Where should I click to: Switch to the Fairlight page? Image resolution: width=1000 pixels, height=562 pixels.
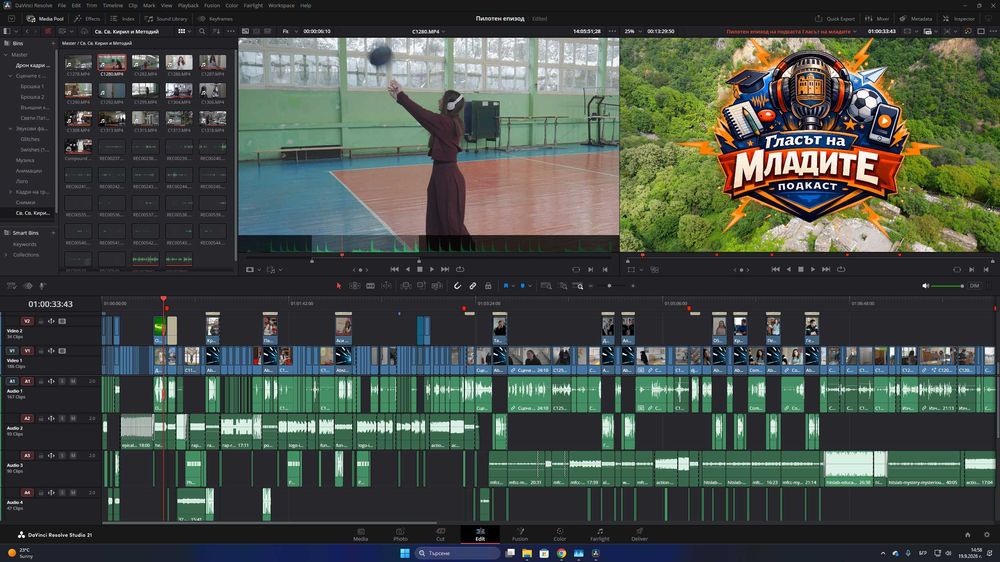tap(599, 535)
